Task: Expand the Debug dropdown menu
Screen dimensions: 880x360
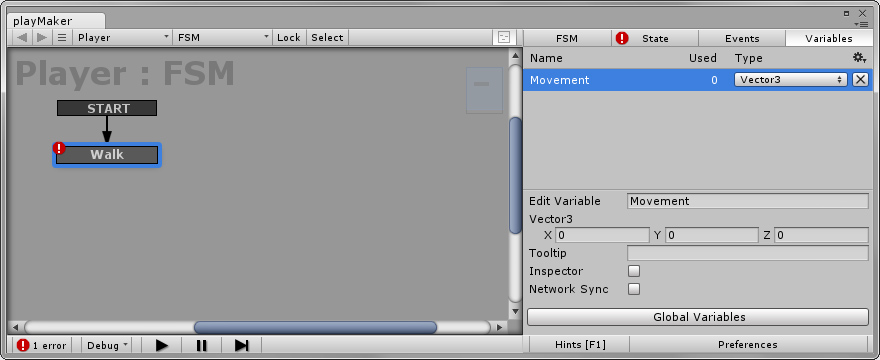Action: click(107, 345)
